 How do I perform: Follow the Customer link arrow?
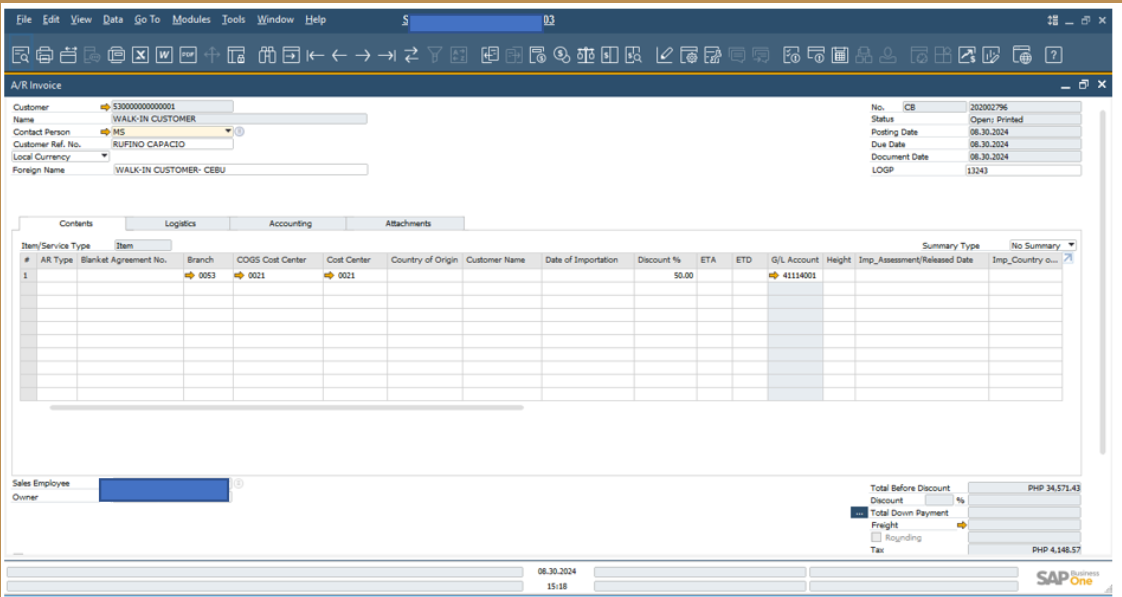[105, 107]
